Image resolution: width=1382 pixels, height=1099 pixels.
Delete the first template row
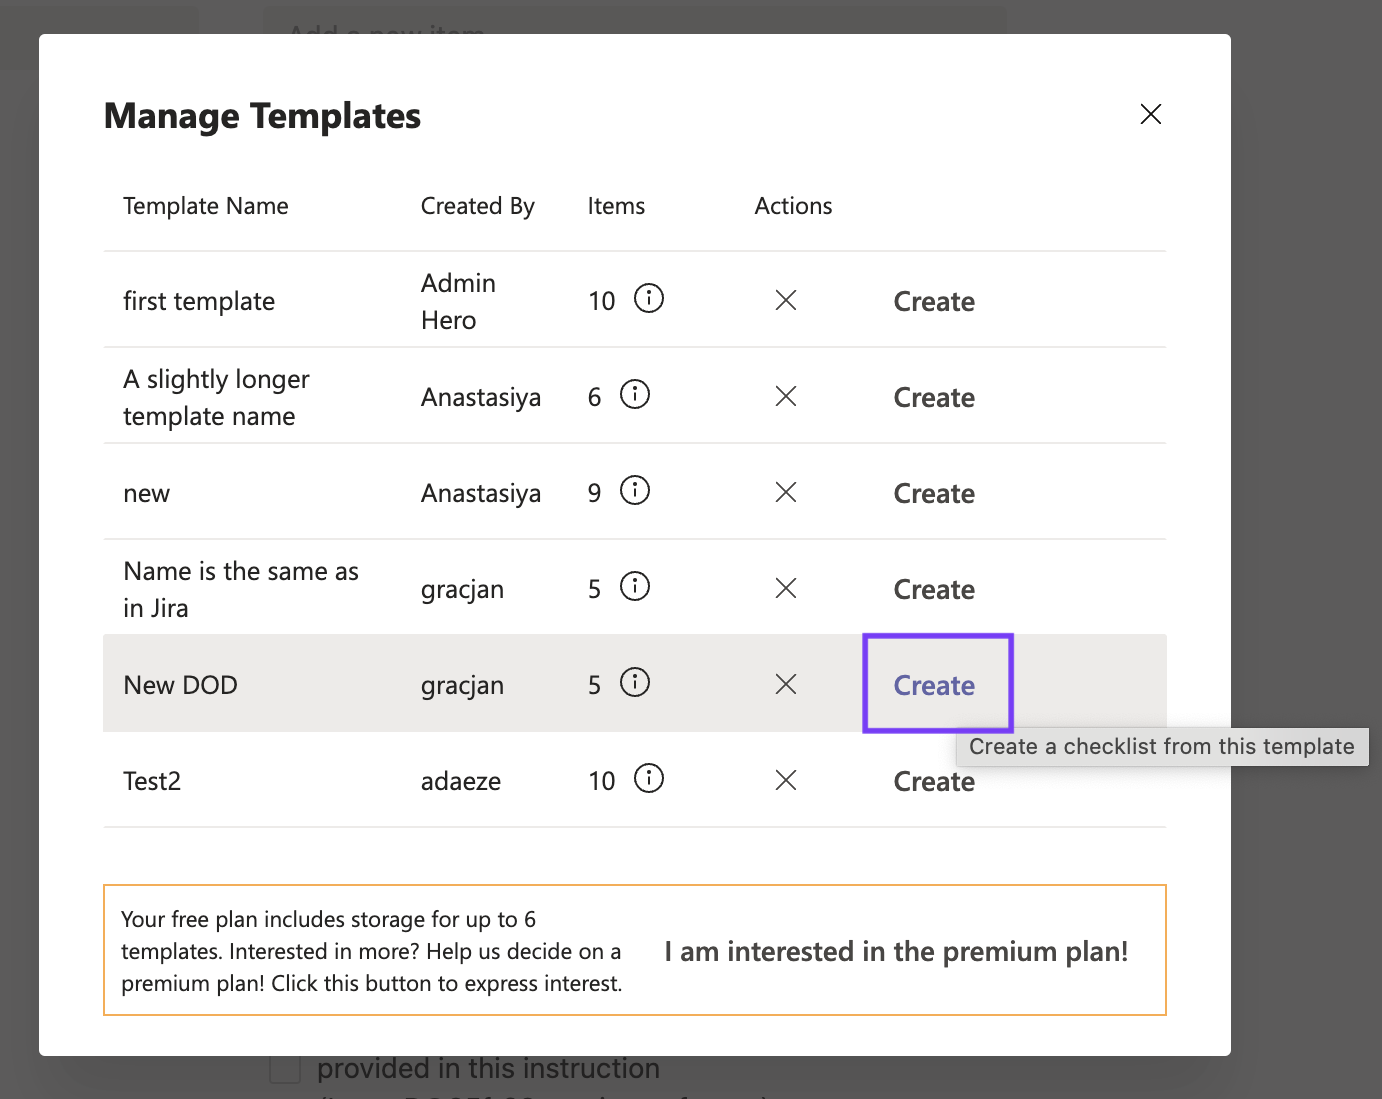click(786, 300)
